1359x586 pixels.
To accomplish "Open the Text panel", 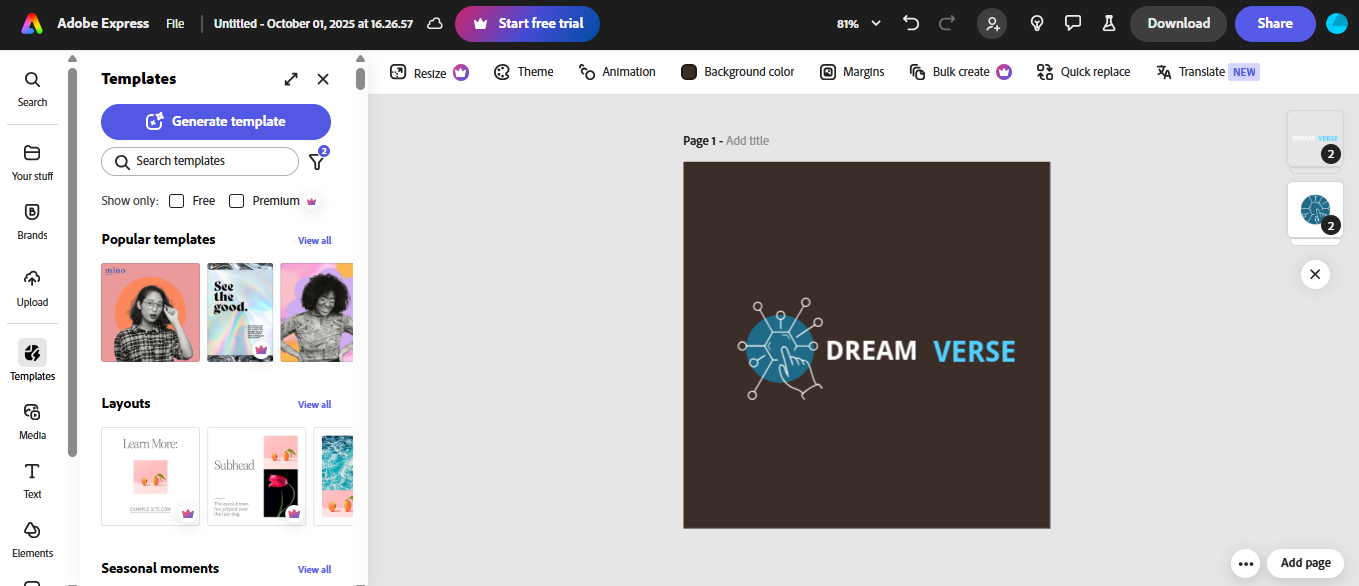I will click(32, 481).
